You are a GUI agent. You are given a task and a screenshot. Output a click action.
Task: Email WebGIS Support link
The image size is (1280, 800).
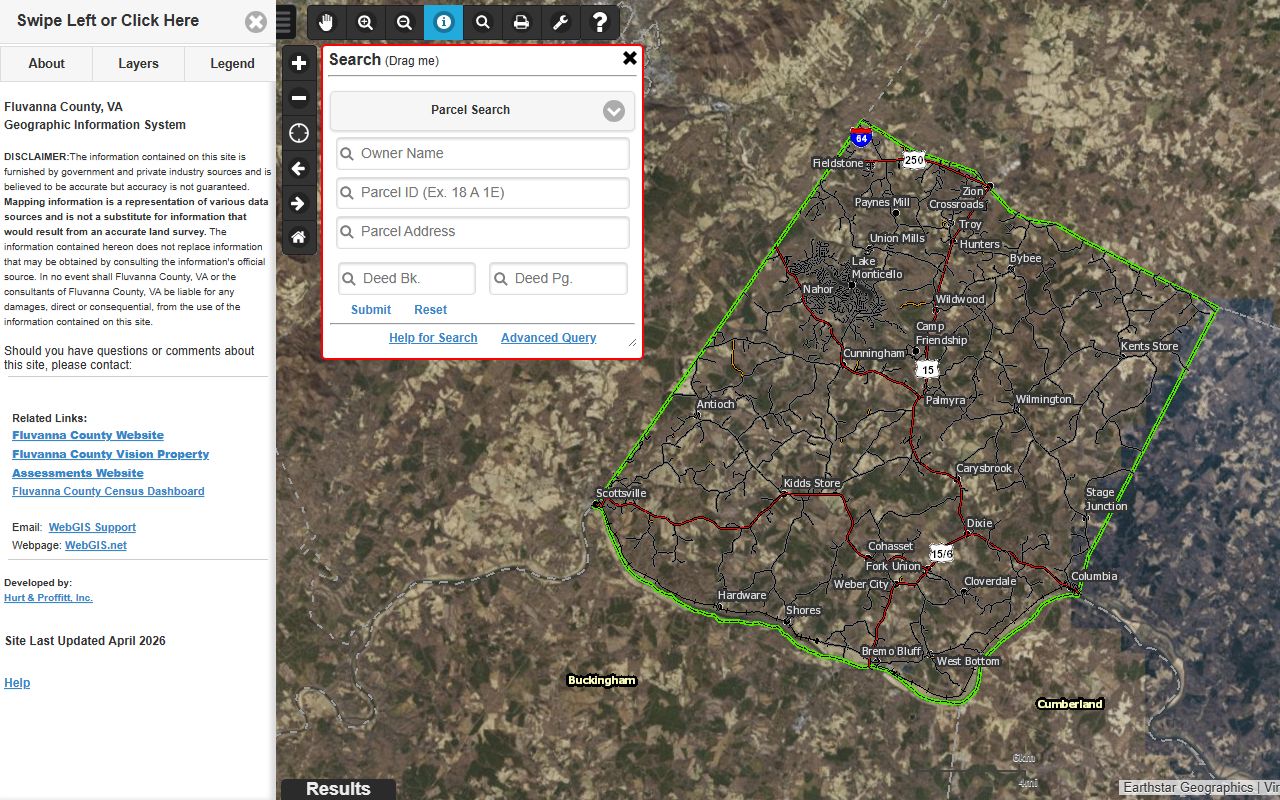click(92, 527)
